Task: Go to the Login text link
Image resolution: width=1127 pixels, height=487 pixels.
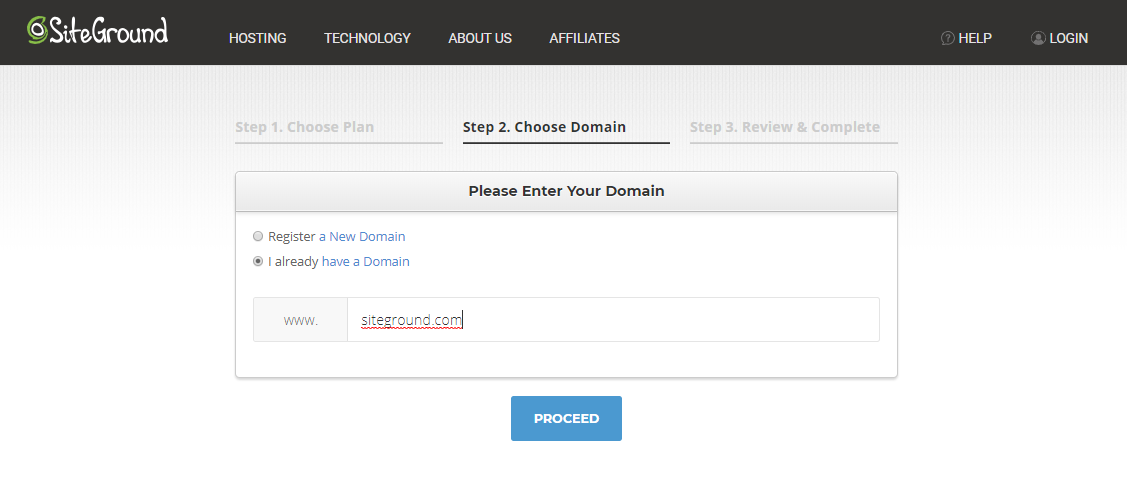Action: pyautogui.click(x=1068, y=38)
